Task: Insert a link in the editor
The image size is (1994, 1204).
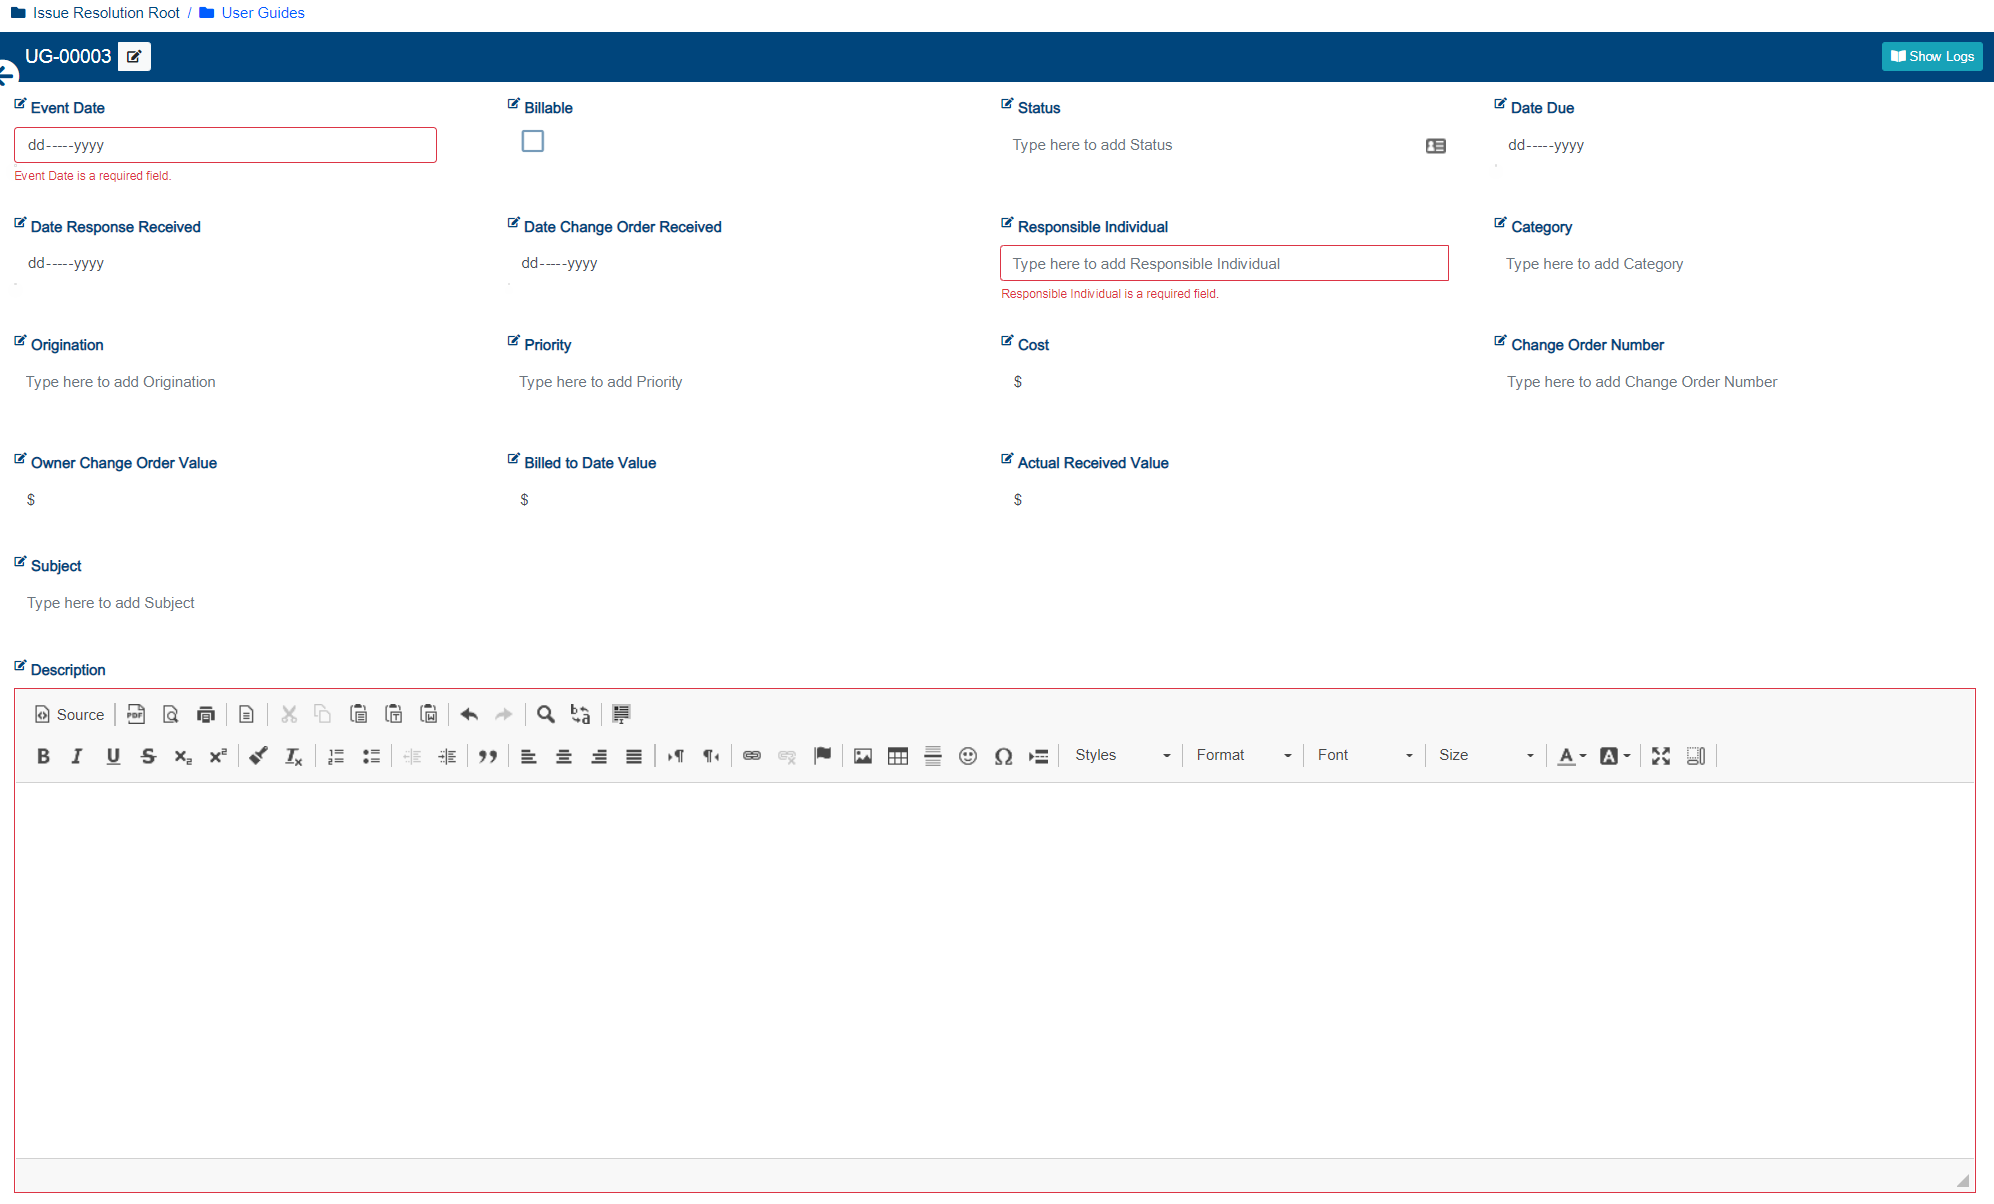Action: point(752,756)
